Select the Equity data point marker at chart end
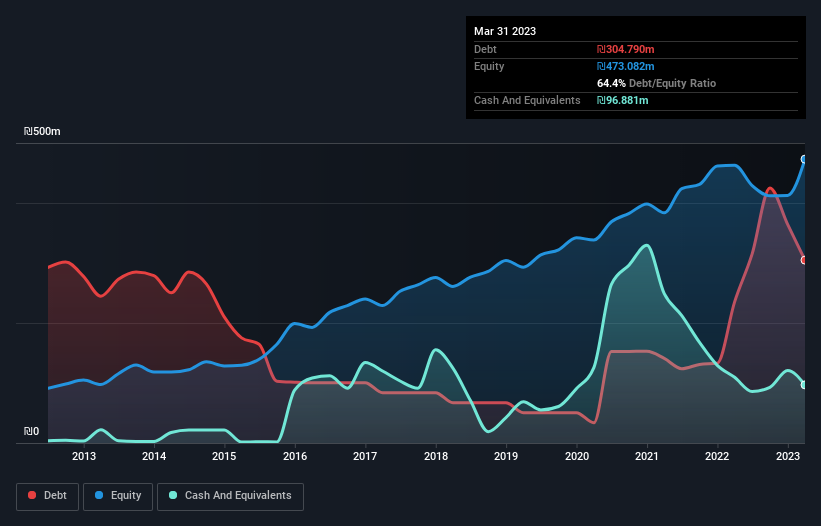This screenshot has width=821, height=526. click(804, 159)
